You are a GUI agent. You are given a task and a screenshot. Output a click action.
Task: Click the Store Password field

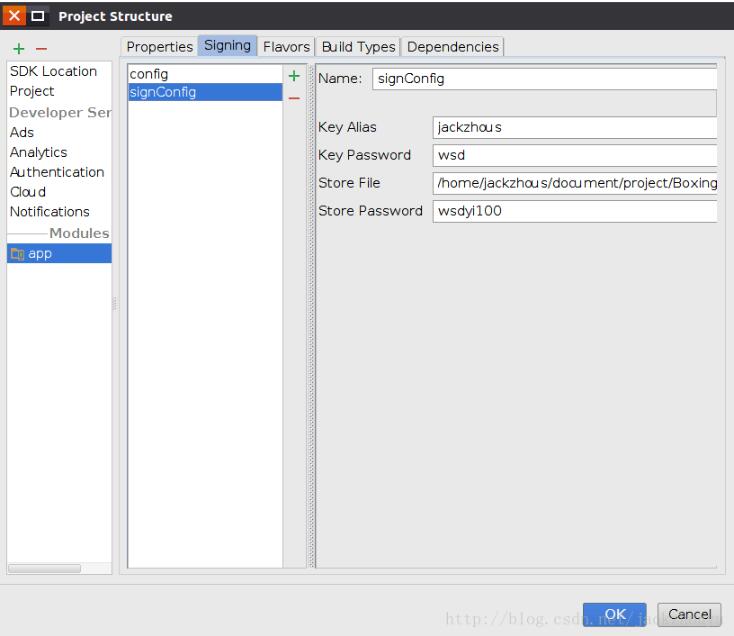coord(575,212)
